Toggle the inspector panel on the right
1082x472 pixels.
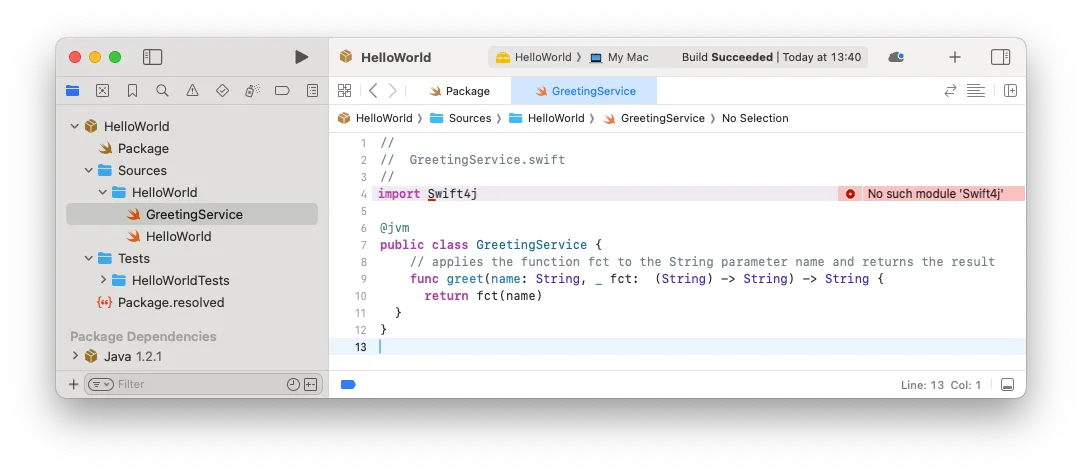tap(1000, 57)
